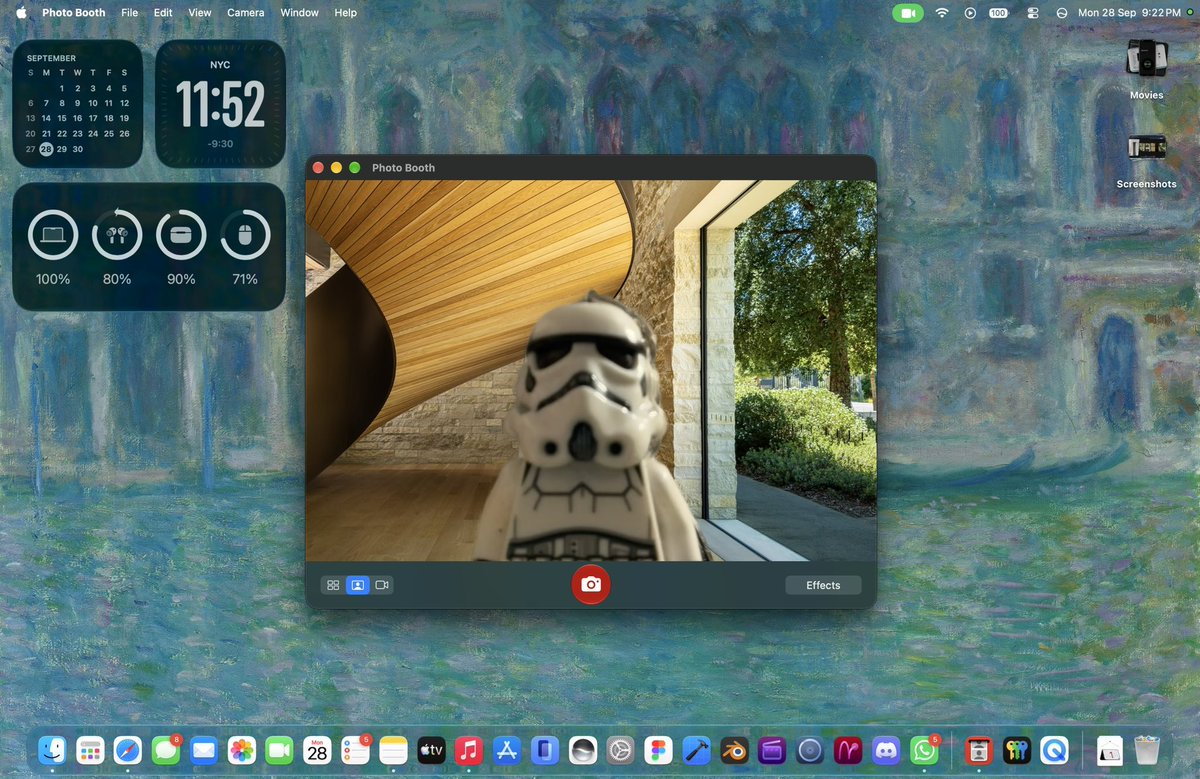Open the Apple TV app from the Dock

click(x=431, y=750)
